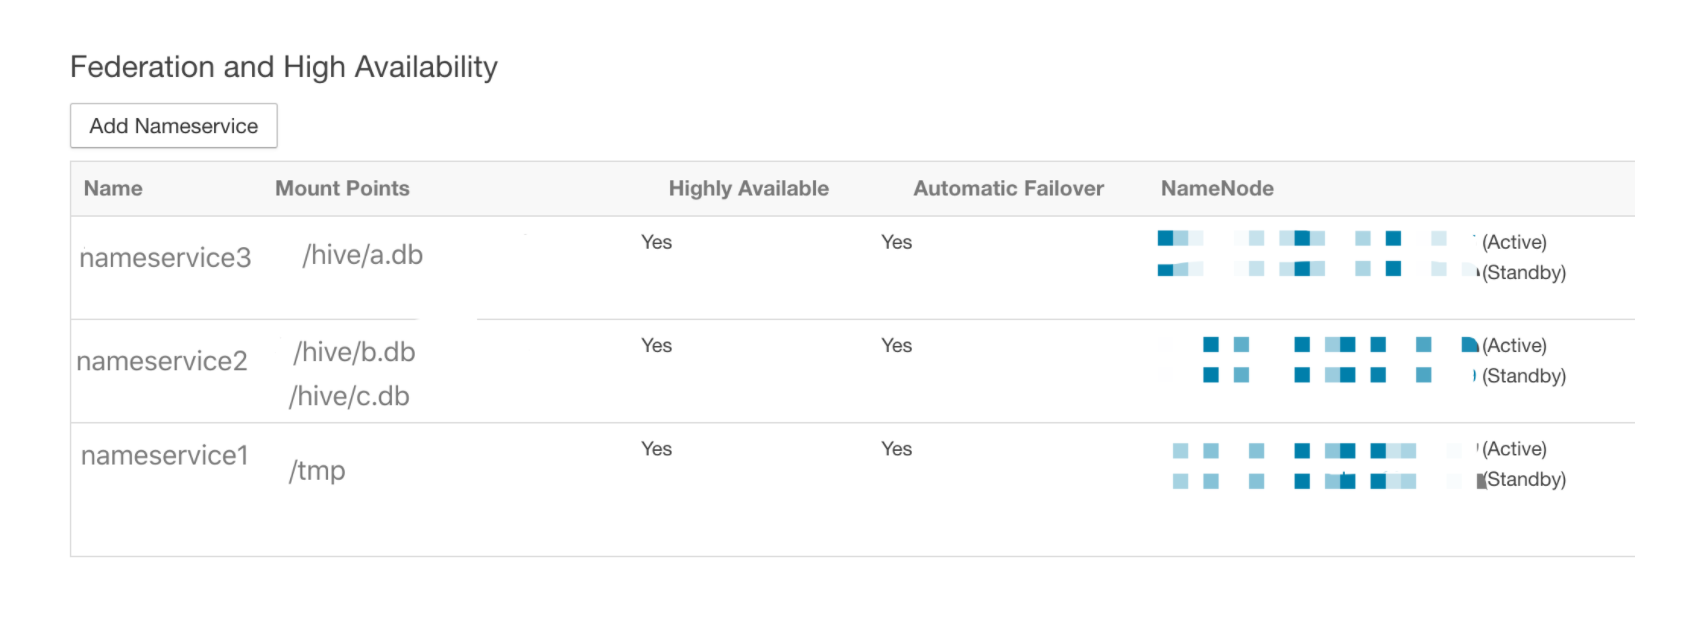Viewport: 1688px width, 618px height.
Task: Click the Highly Available column header
Action: pyautogui.click(x=748, y=188)
